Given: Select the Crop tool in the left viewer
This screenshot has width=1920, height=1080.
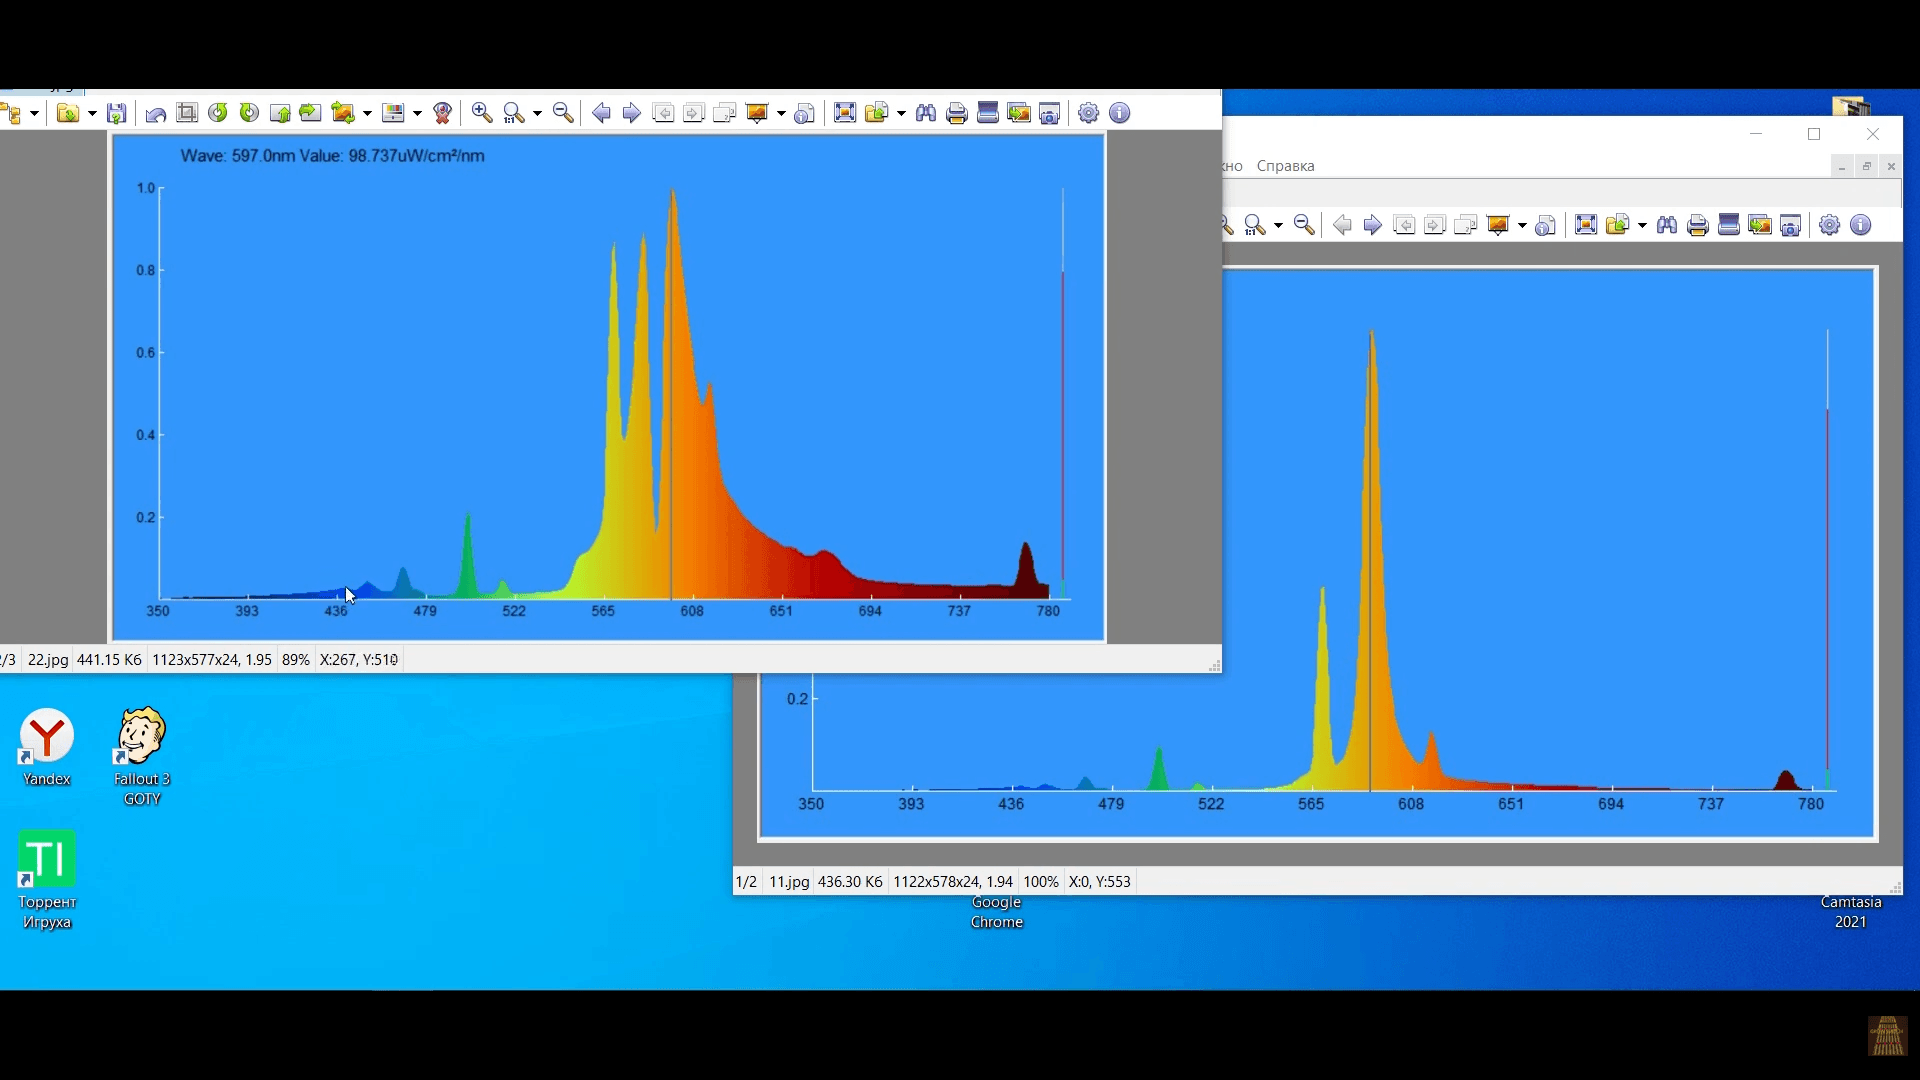Looking at the screenshot, I should point(187,113).
